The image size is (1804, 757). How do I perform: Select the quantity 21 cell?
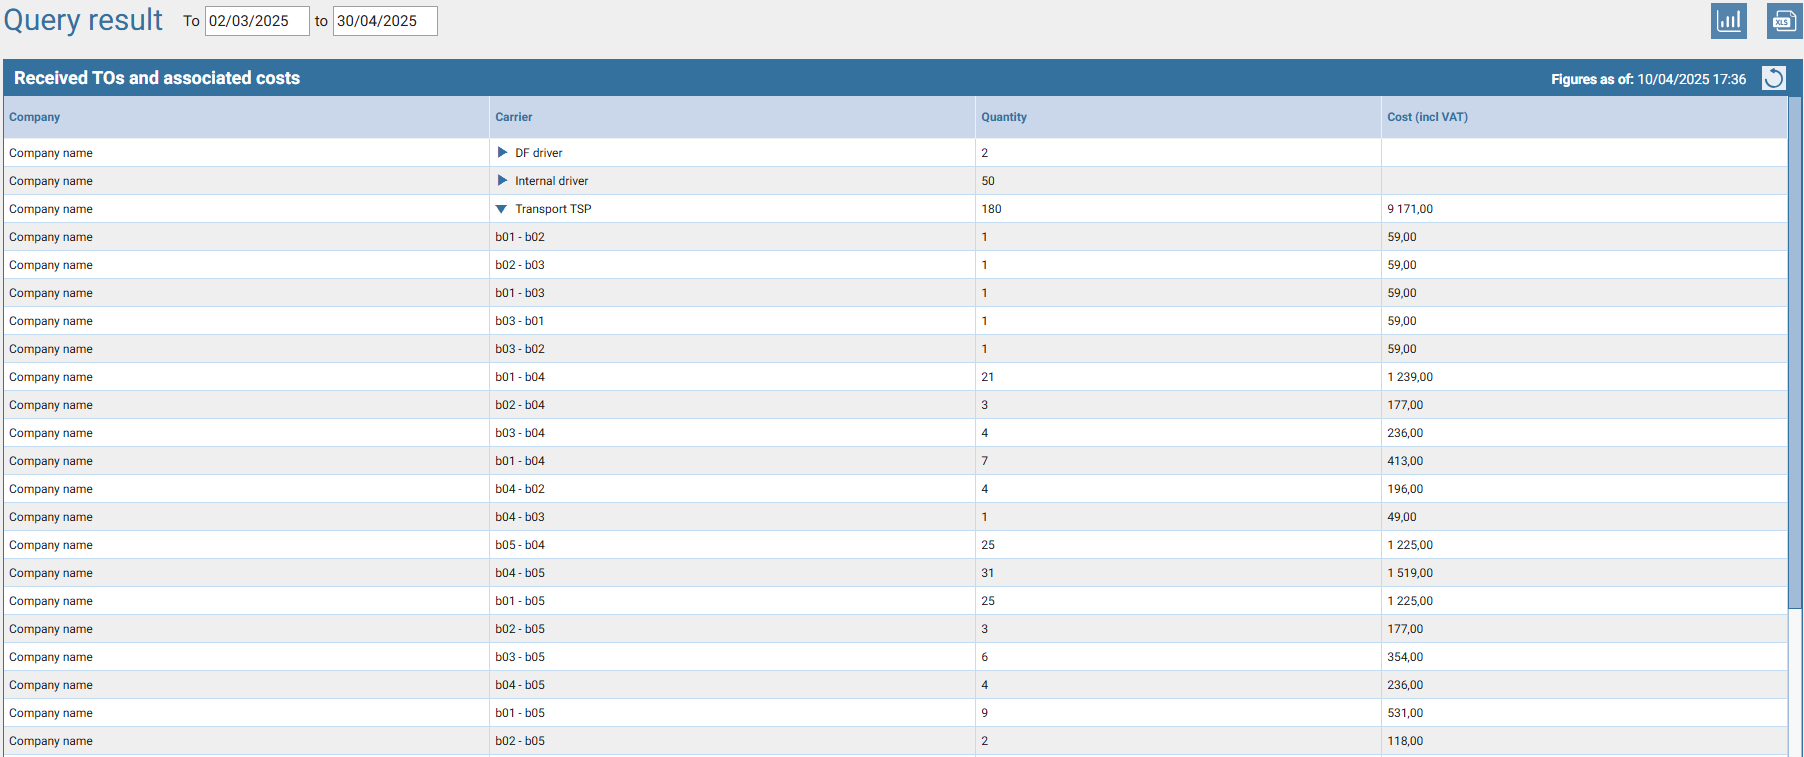point(1178,377)
